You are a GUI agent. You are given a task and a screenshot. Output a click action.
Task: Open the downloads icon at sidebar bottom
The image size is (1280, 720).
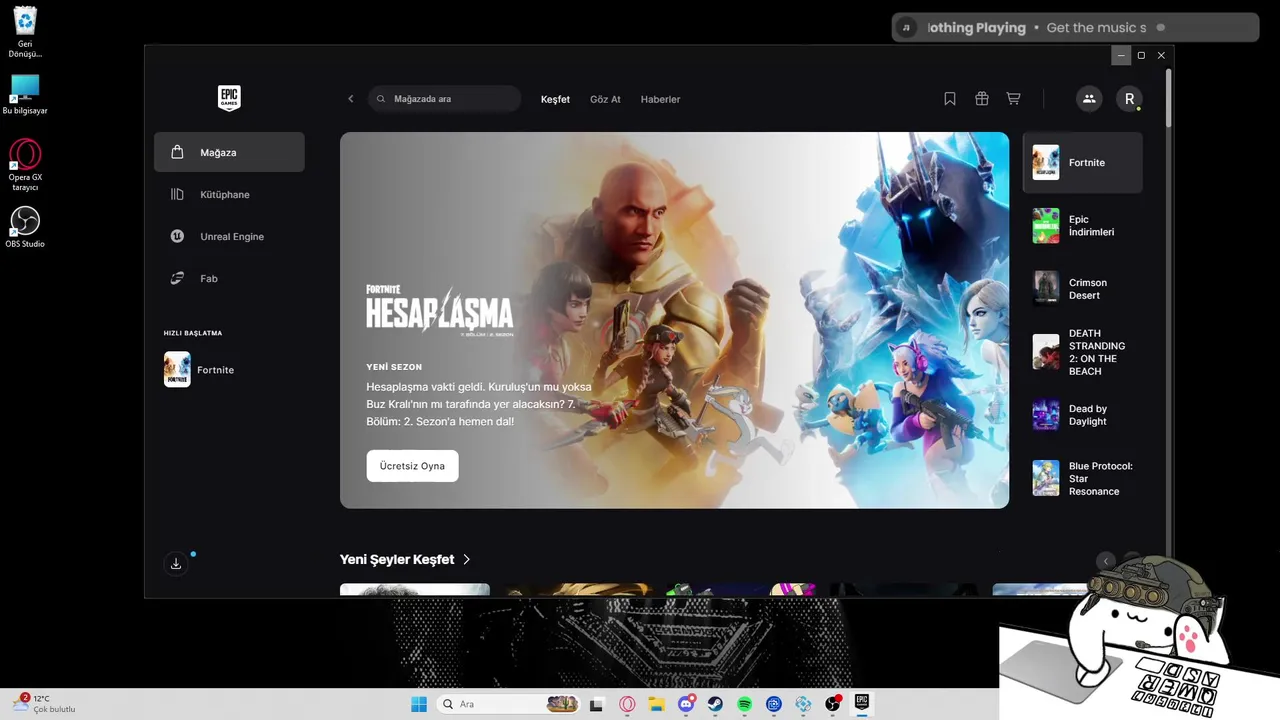[176, 564]
